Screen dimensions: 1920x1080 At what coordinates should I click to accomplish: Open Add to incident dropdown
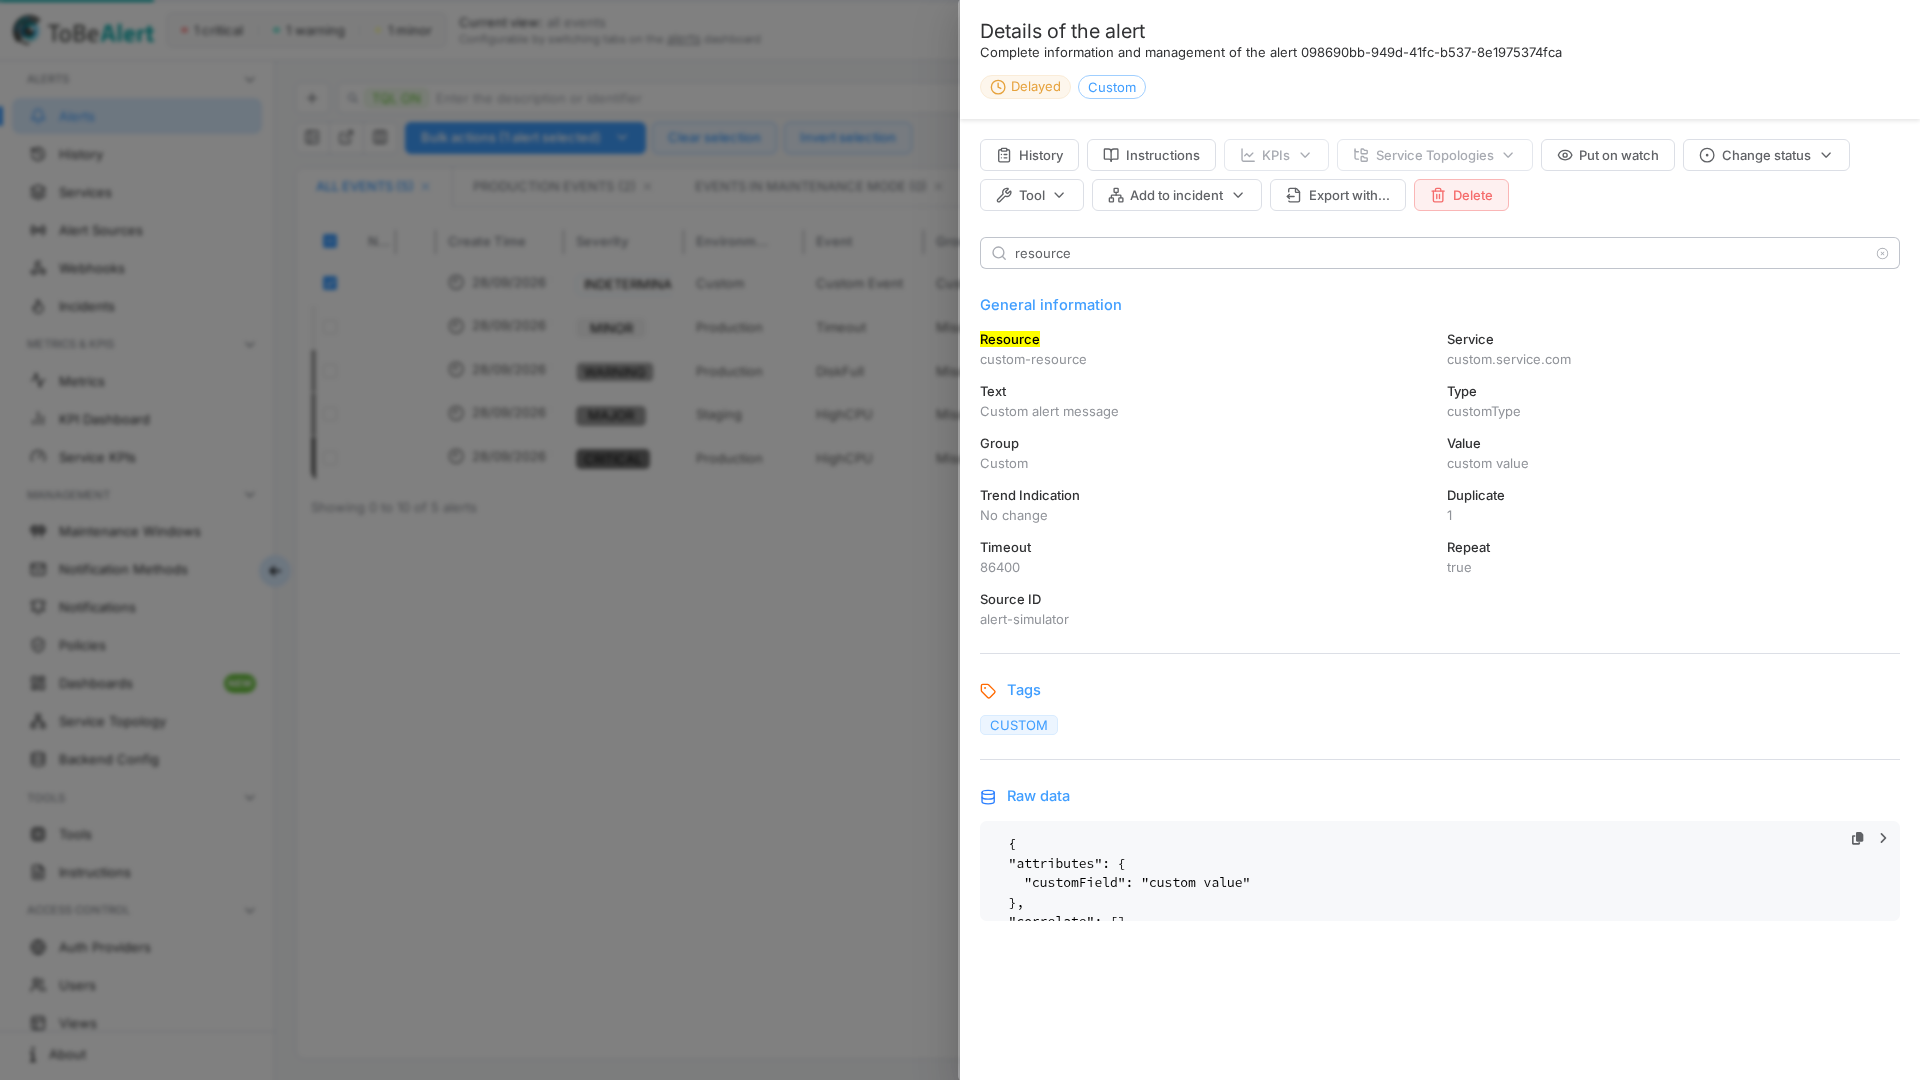tap(1176, 195)
